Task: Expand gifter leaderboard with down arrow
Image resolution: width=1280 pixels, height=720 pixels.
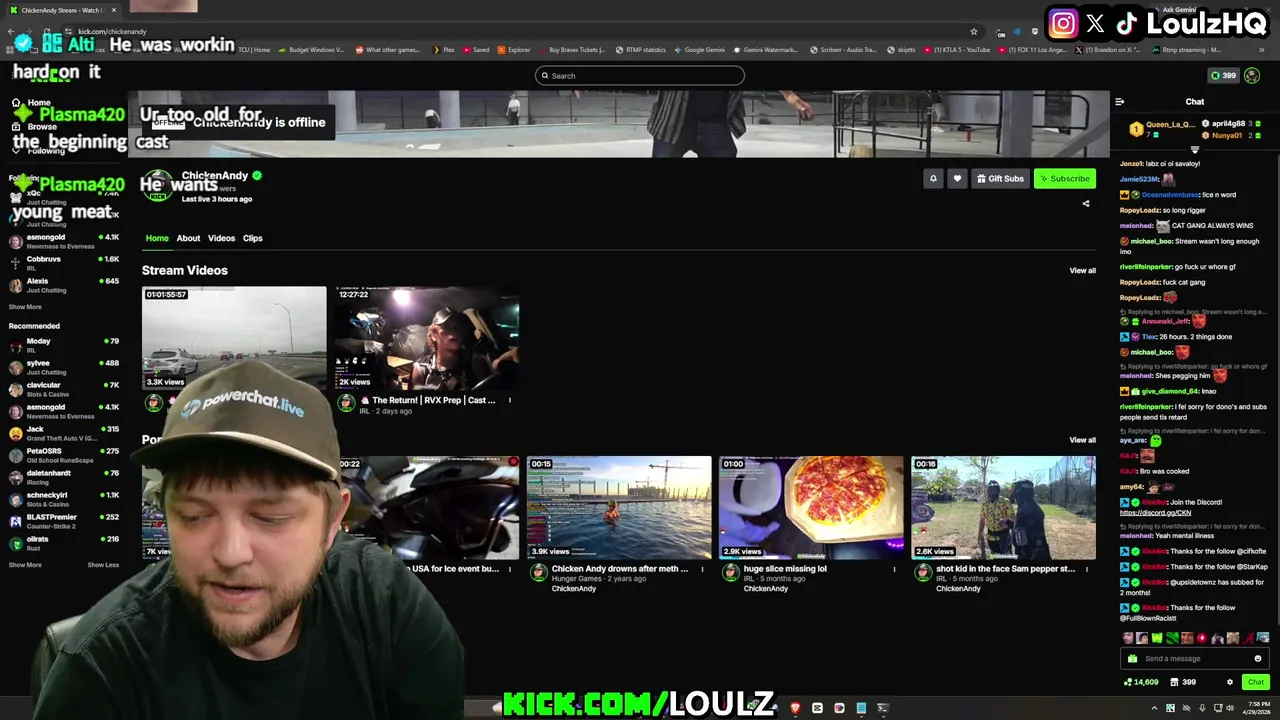Action: pyautogui.click(x=1194, y=150)
